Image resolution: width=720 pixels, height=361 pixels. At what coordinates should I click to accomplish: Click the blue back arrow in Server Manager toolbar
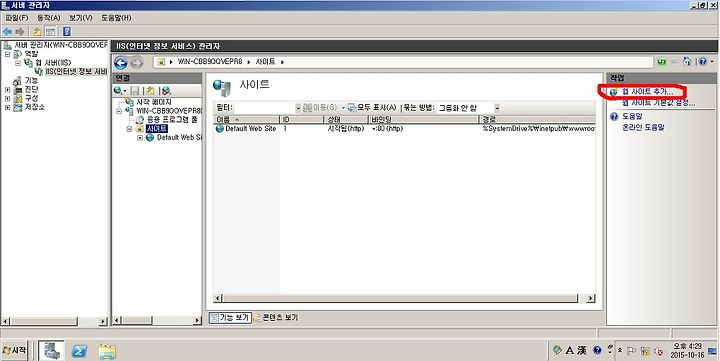(x=7, y=32)
